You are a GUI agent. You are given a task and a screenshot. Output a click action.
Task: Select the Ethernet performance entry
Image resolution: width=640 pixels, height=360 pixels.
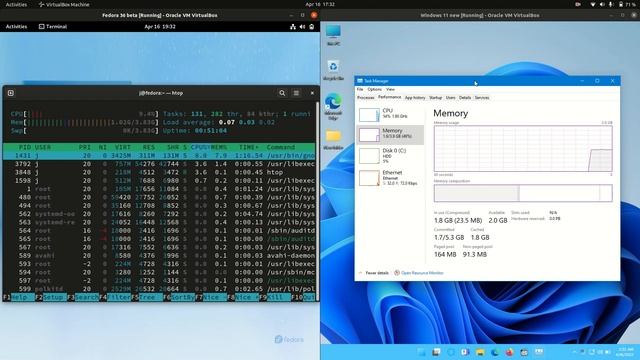click(391, 178)
